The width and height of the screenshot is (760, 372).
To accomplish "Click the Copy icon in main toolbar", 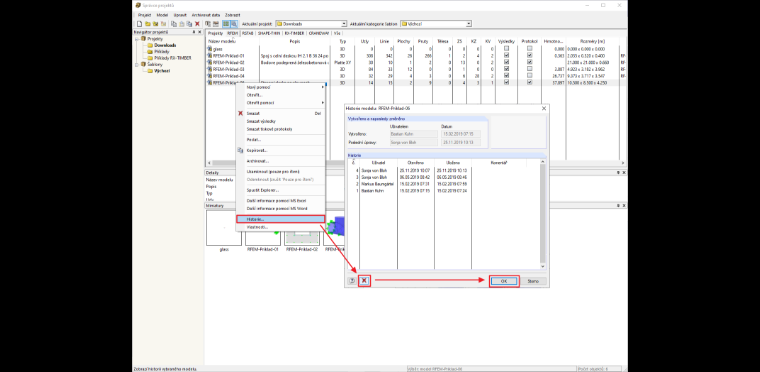I will pos(174,24).
